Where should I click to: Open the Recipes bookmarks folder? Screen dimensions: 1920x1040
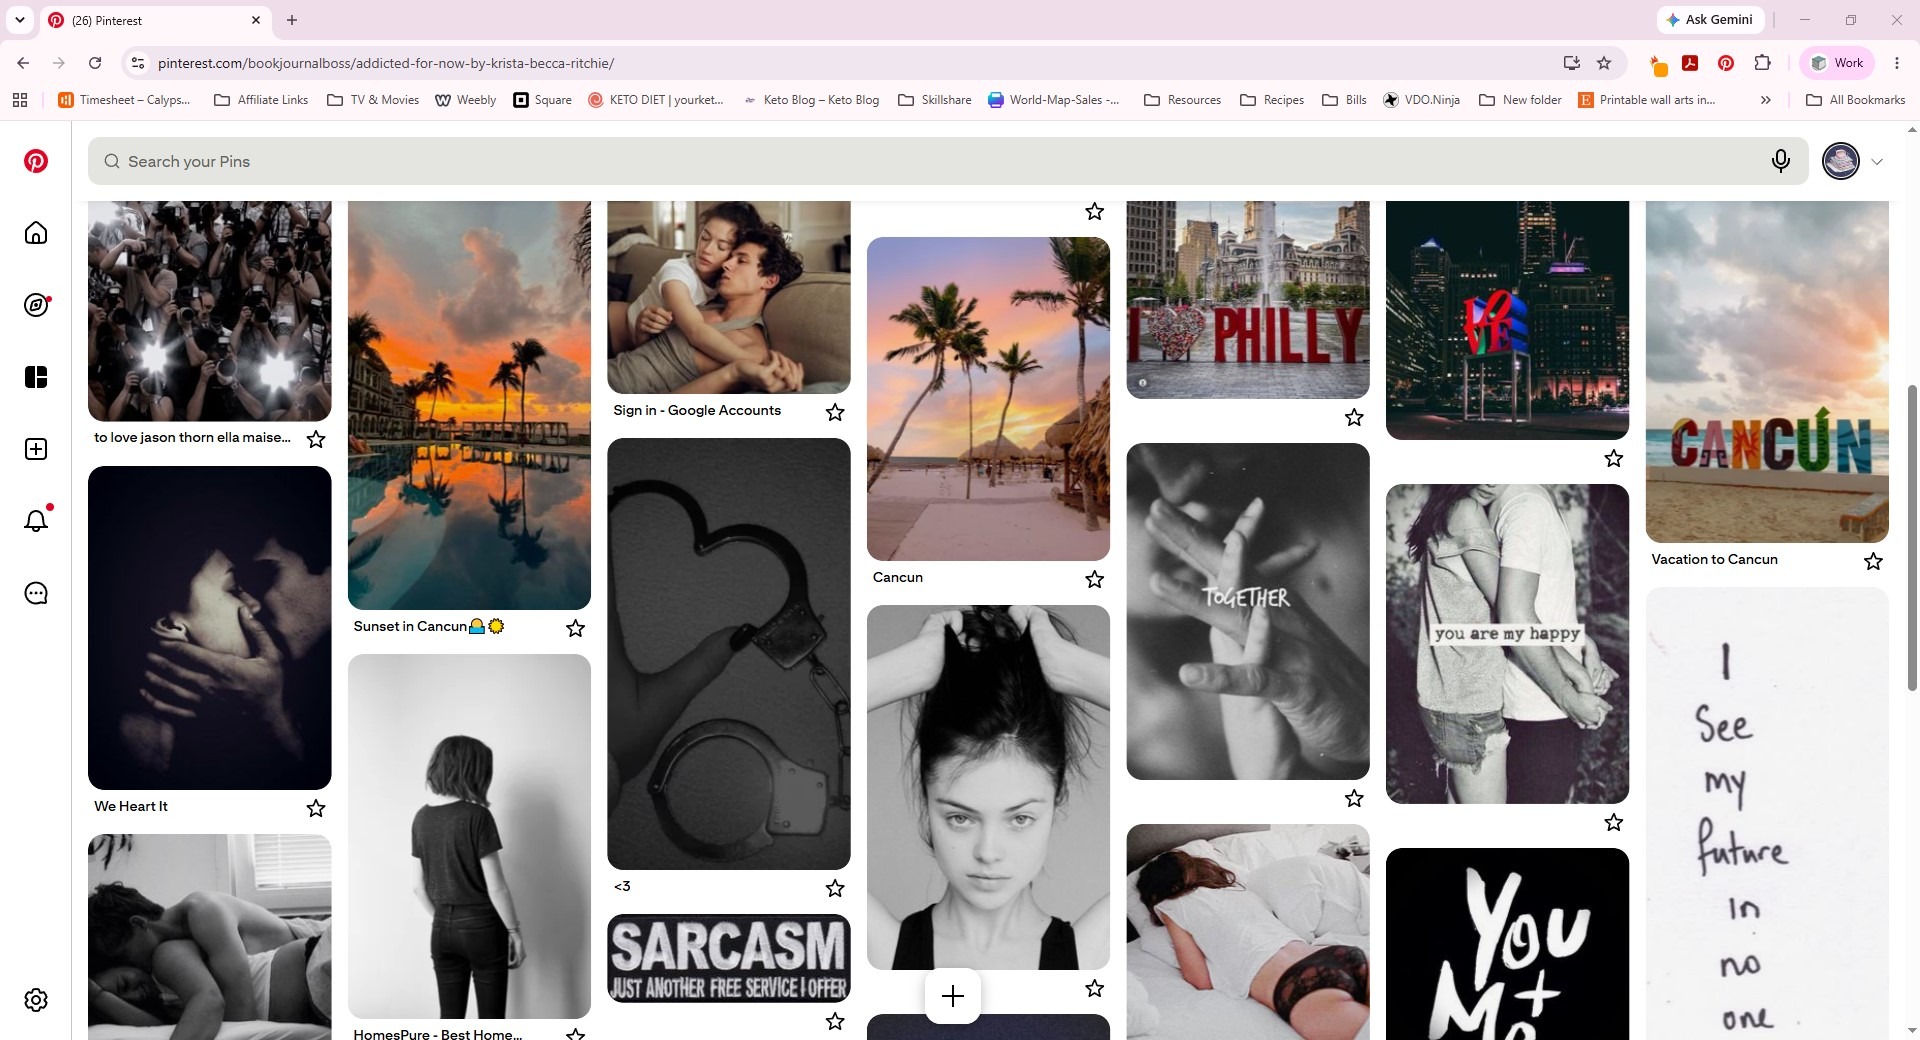(1272, 100)
